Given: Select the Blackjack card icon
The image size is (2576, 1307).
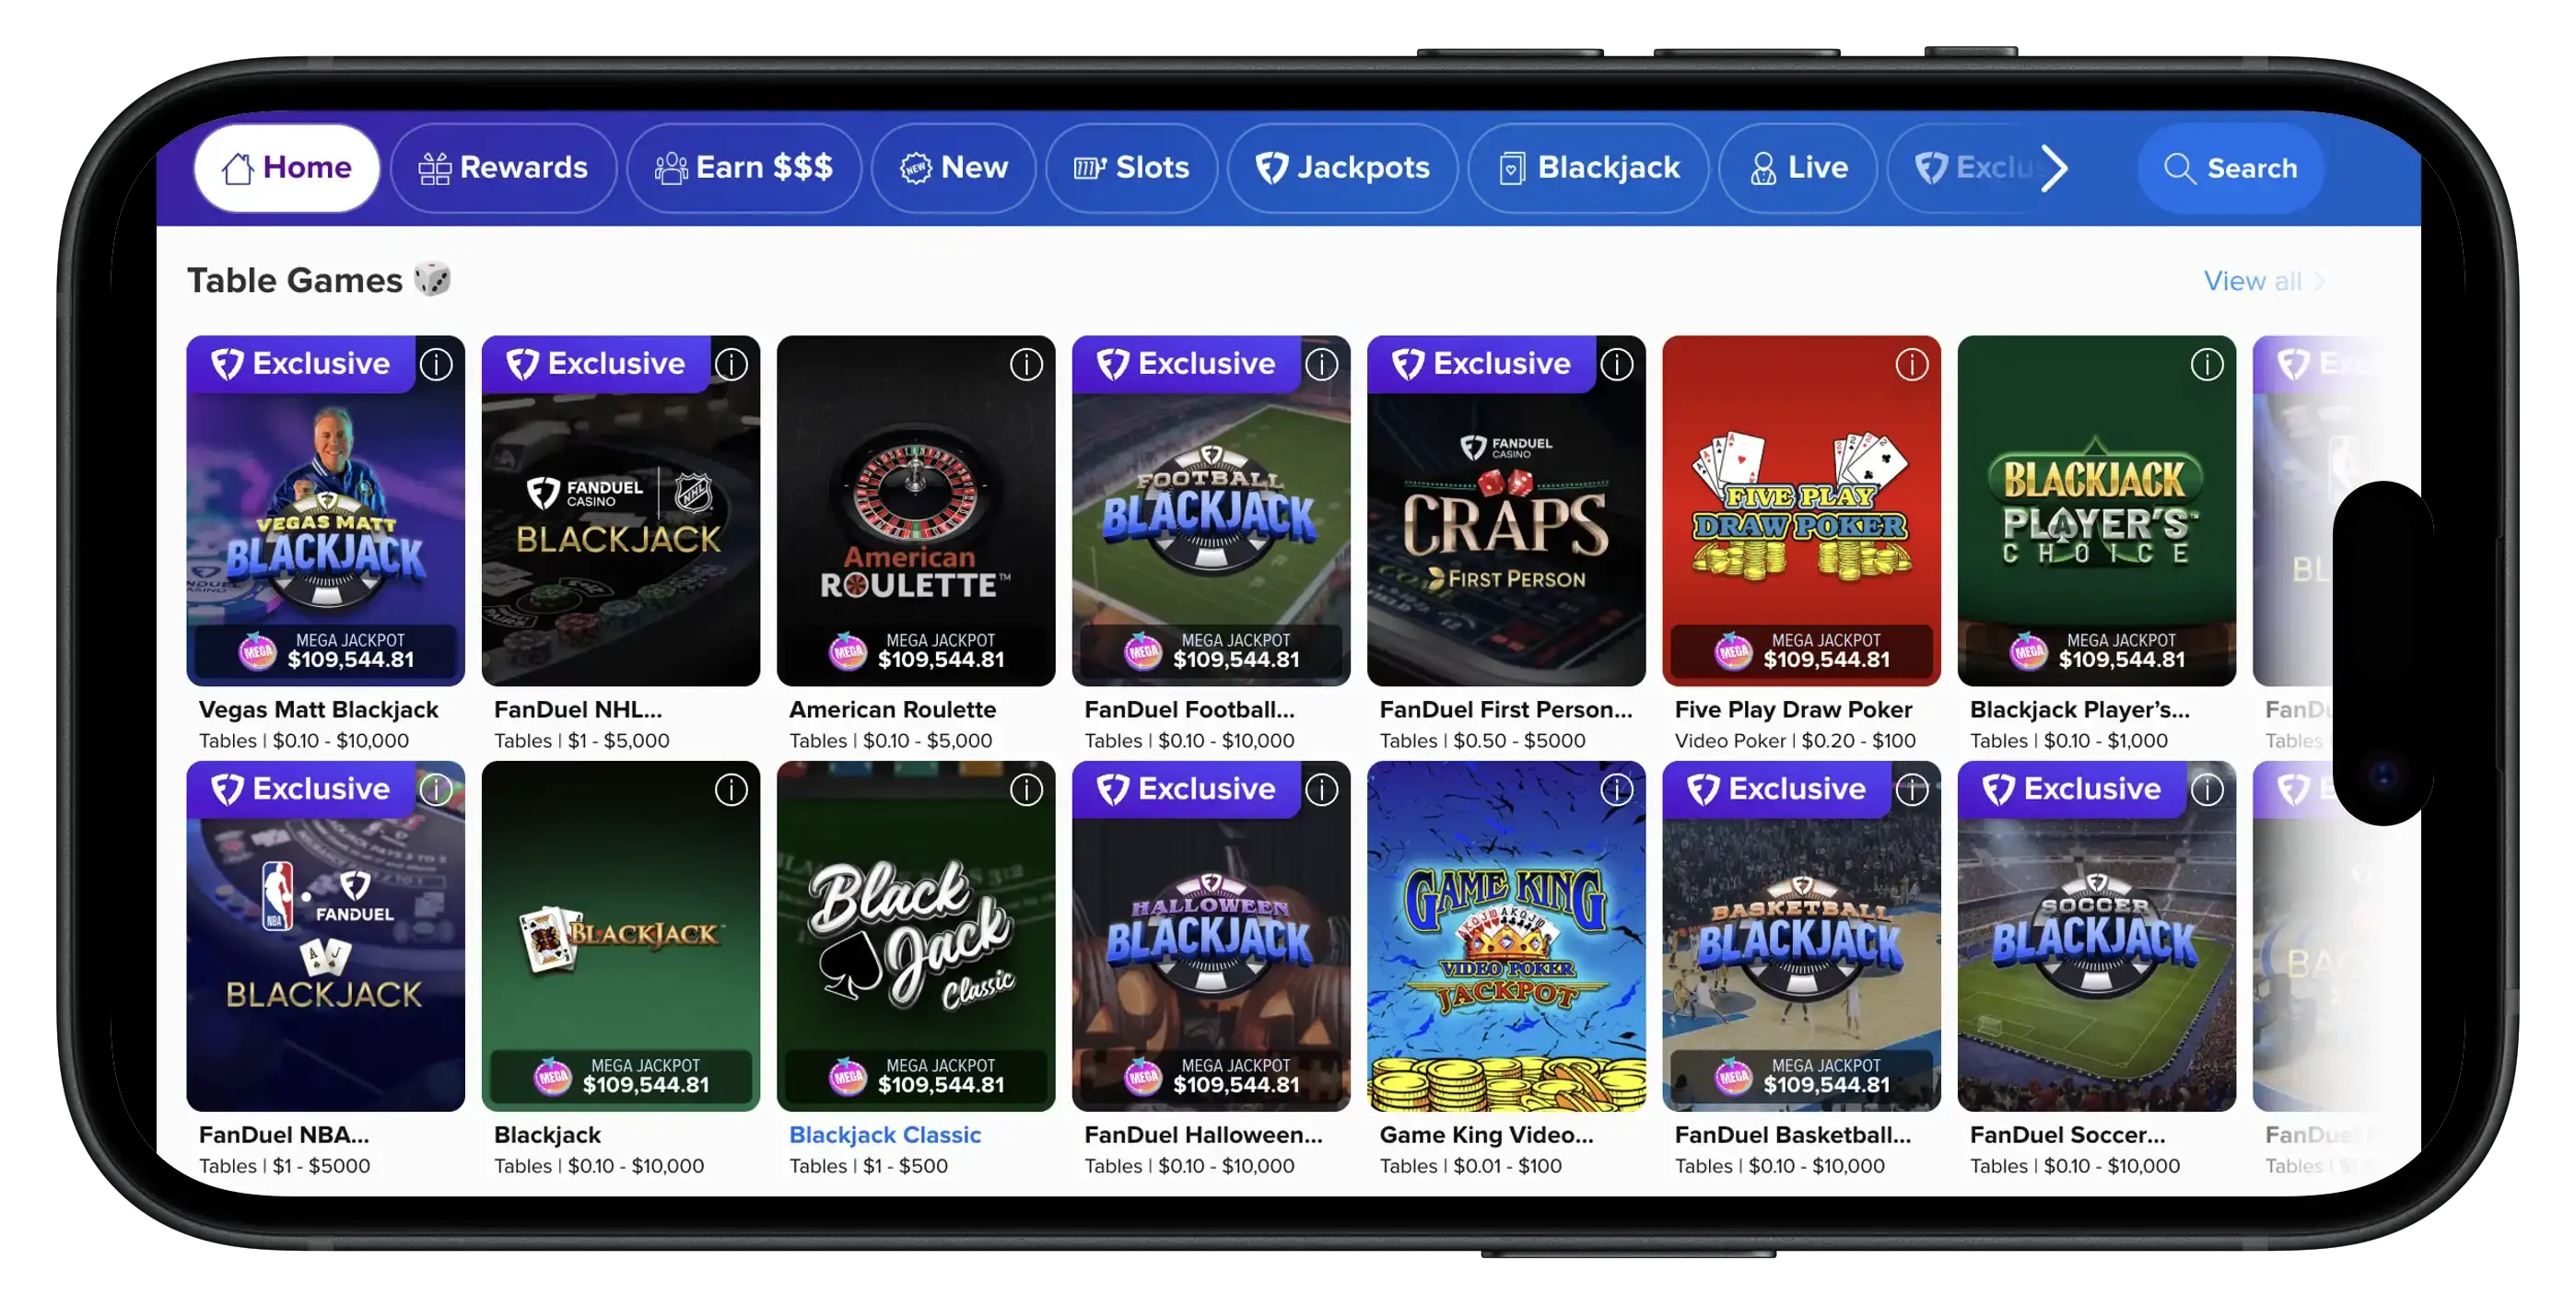Looking at the screenshot, I should click(1511, 168).
